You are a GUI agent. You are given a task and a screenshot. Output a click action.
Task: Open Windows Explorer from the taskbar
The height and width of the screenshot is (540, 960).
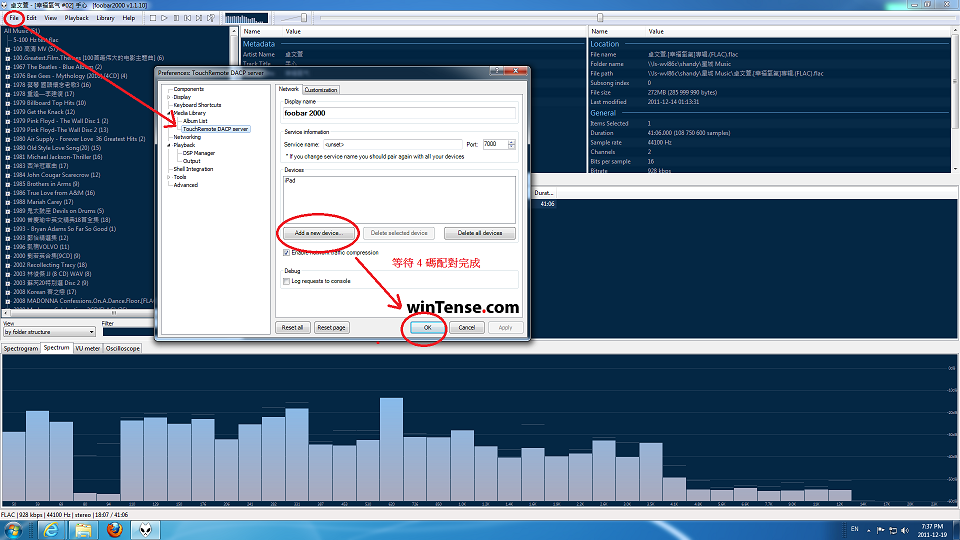point(83,530)
